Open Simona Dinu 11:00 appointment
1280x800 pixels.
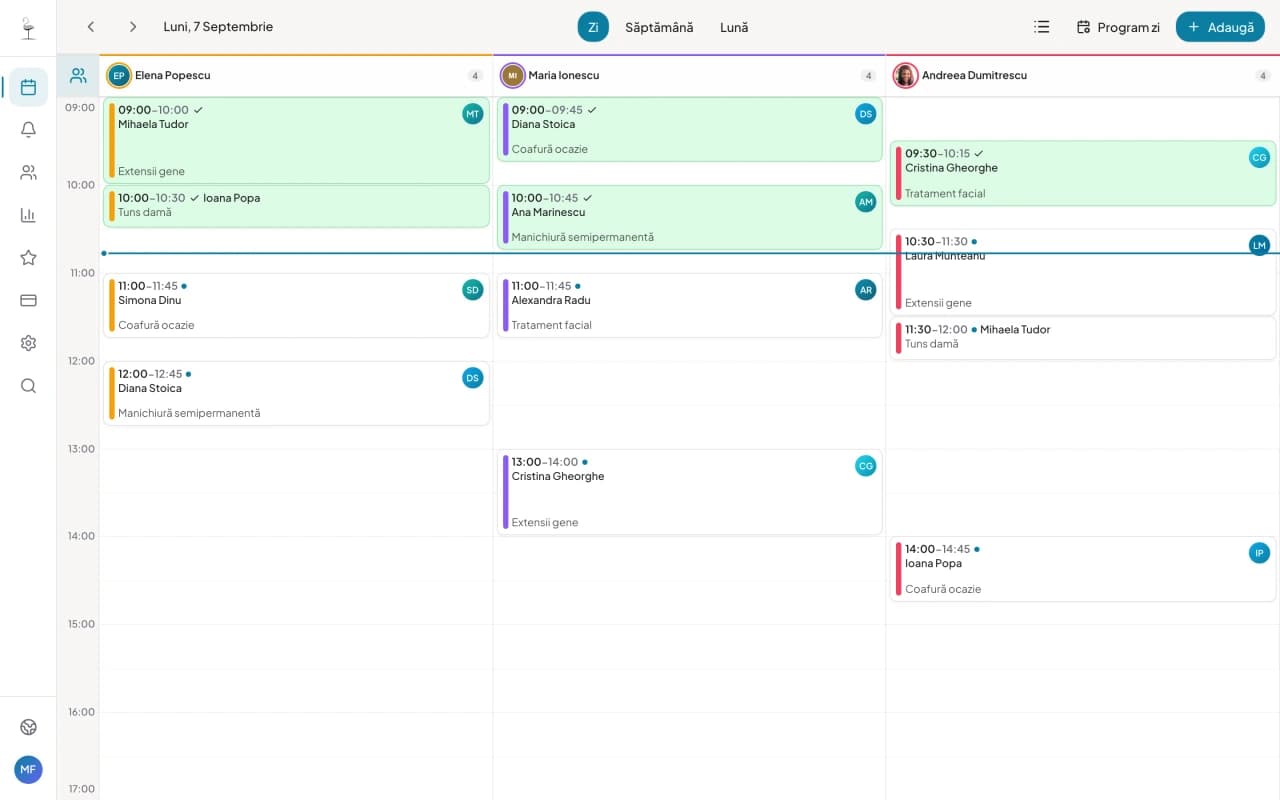tap(296, 304)
